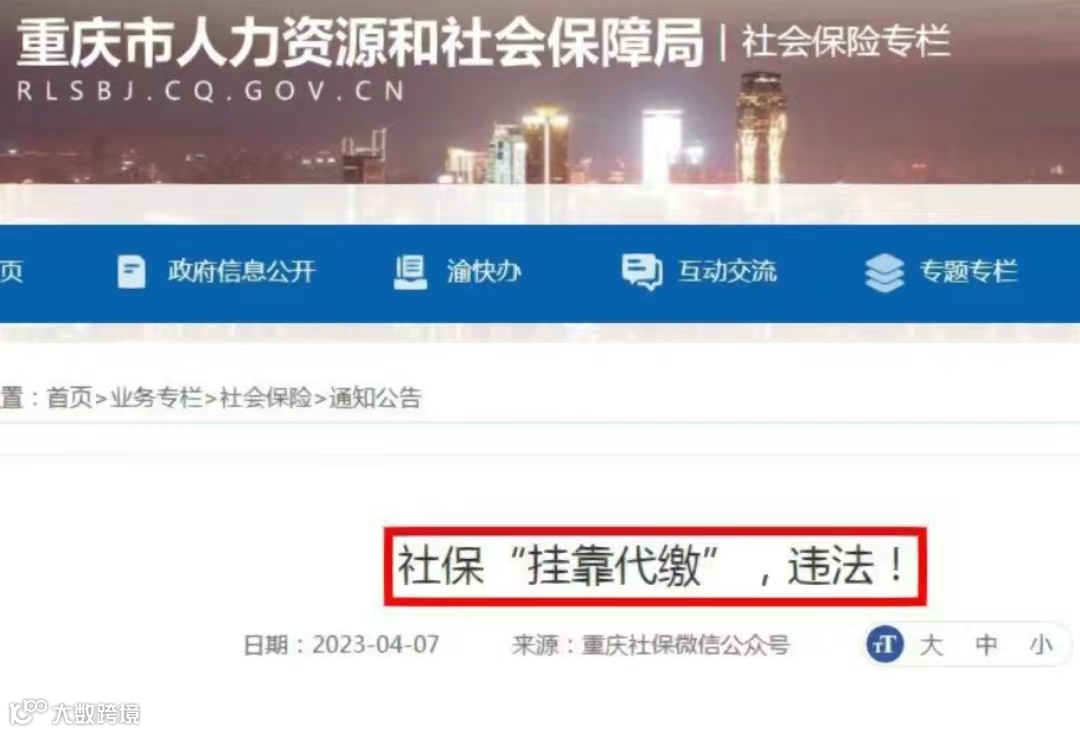Set font size to 小
Image resolution: width=1080 pixels, height=733 pixels.
point(1041,646)
